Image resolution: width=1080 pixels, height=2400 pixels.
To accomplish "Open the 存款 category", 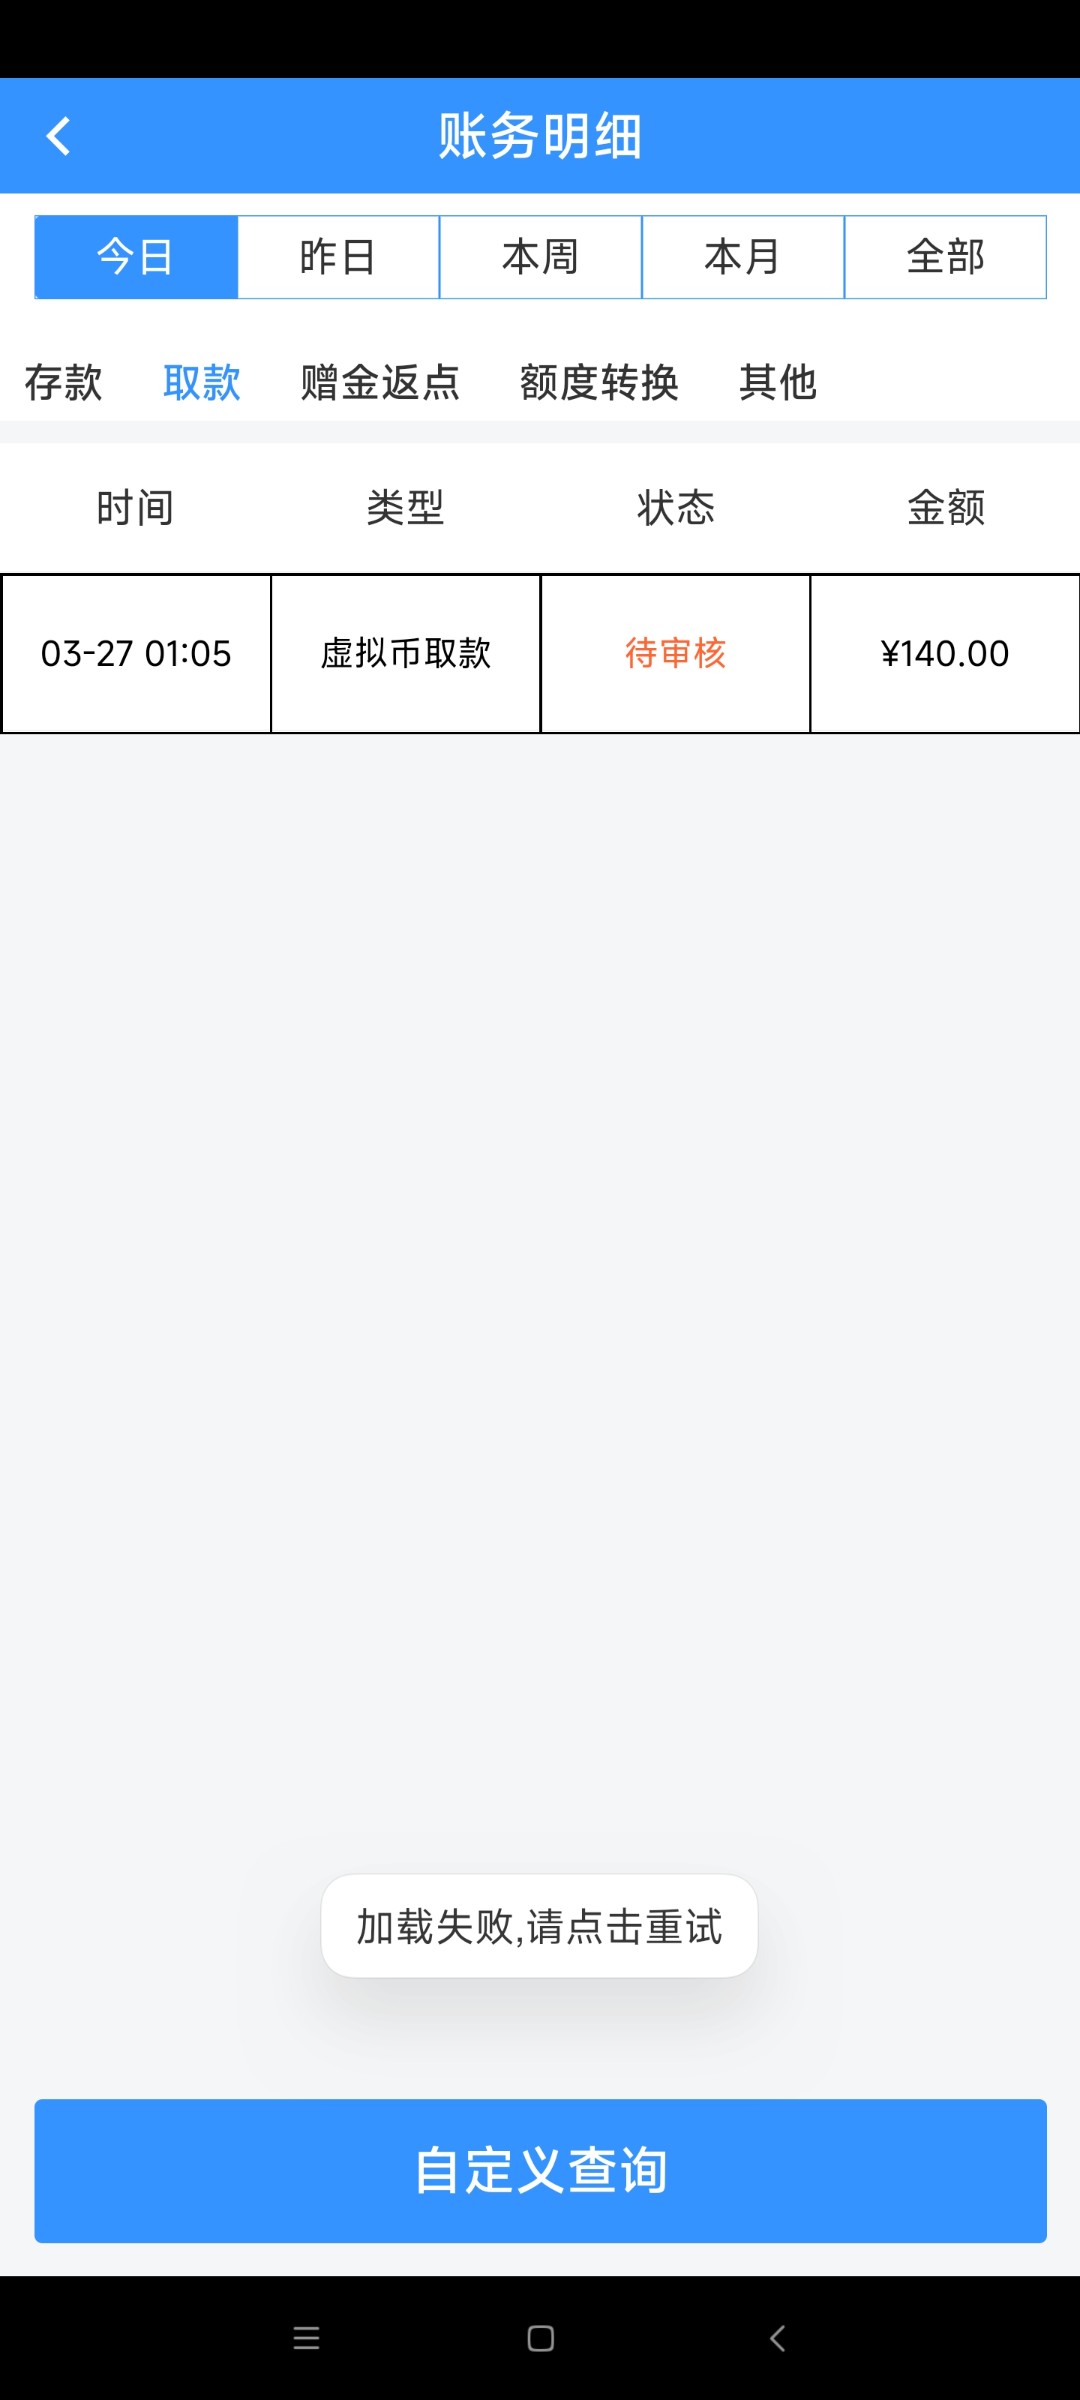I will coord(63,382).
